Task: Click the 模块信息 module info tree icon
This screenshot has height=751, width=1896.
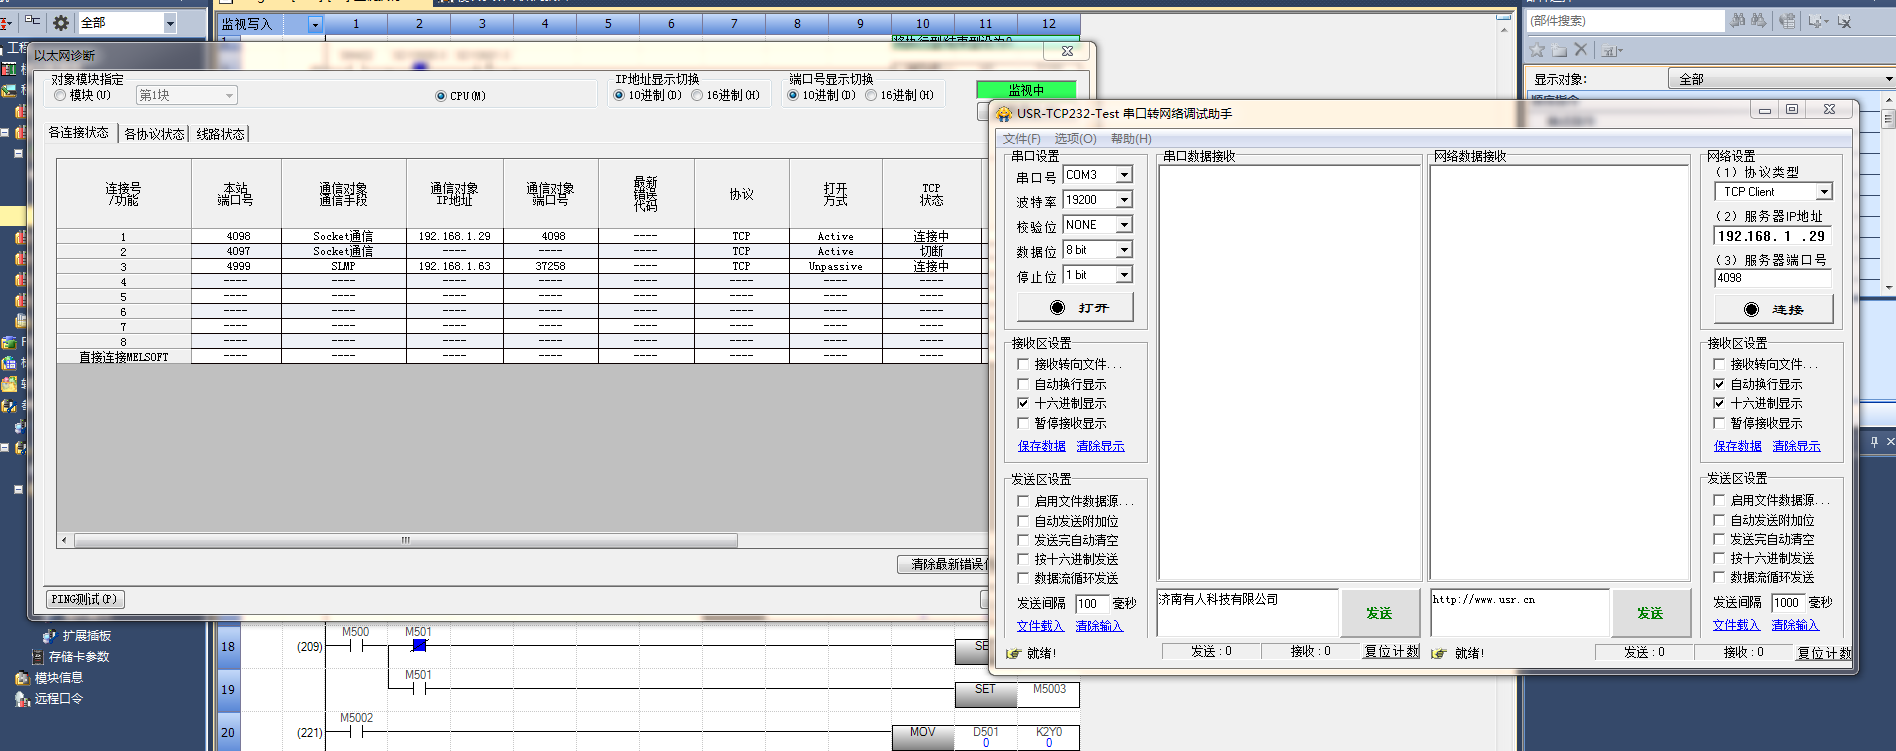Action: pyautogui.click(x=22, y=678)
